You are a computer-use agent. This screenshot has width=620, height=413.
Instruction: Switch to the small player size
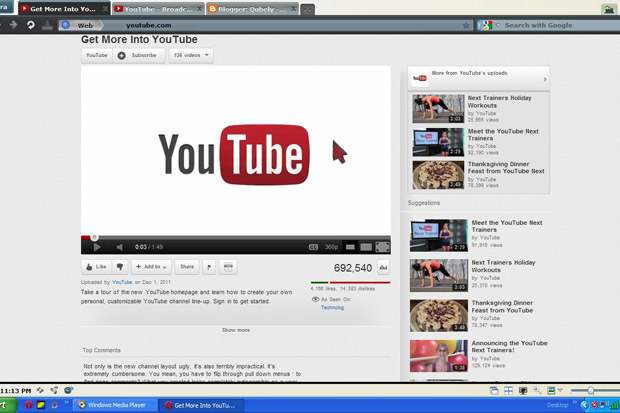(350, 247)
